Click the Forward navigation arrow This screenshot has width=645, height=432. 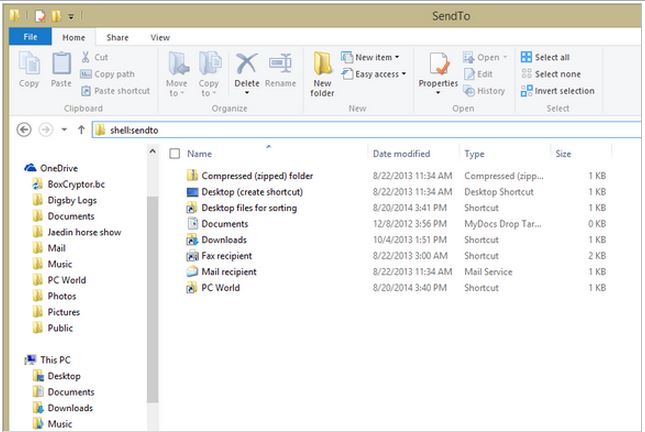click(x=46, y=130)
